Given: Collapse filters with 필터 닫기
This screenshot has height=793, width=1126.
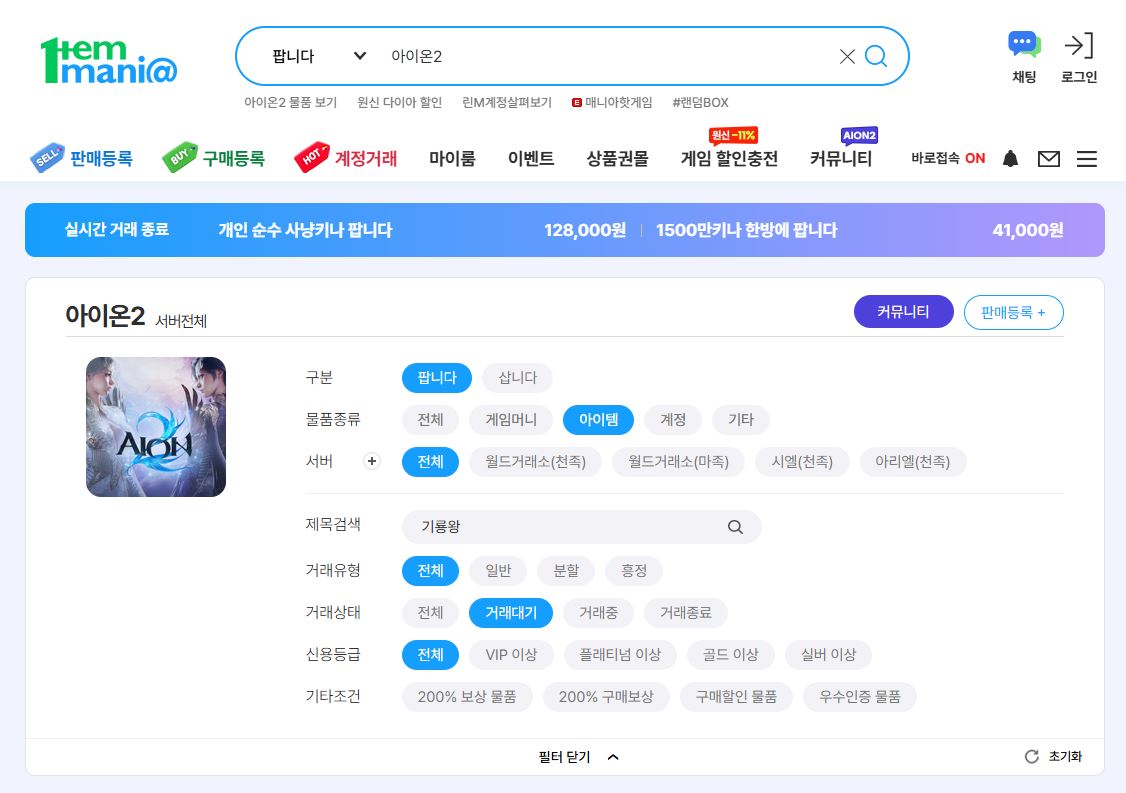Looking at the screenshot, I should click(x=578, y=757).
